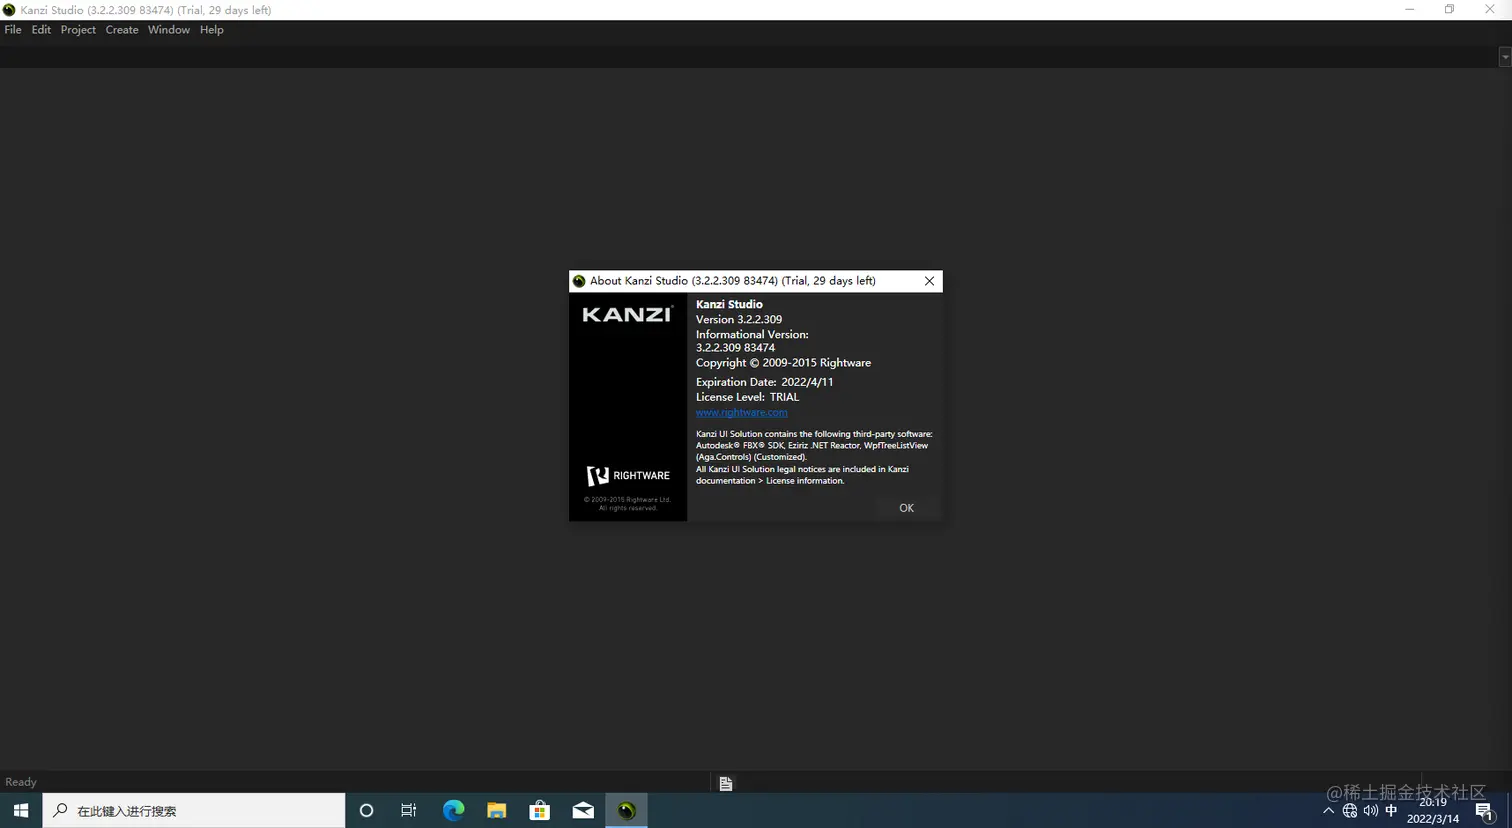Show hidden system tray icons

[x=1328, y=811]
